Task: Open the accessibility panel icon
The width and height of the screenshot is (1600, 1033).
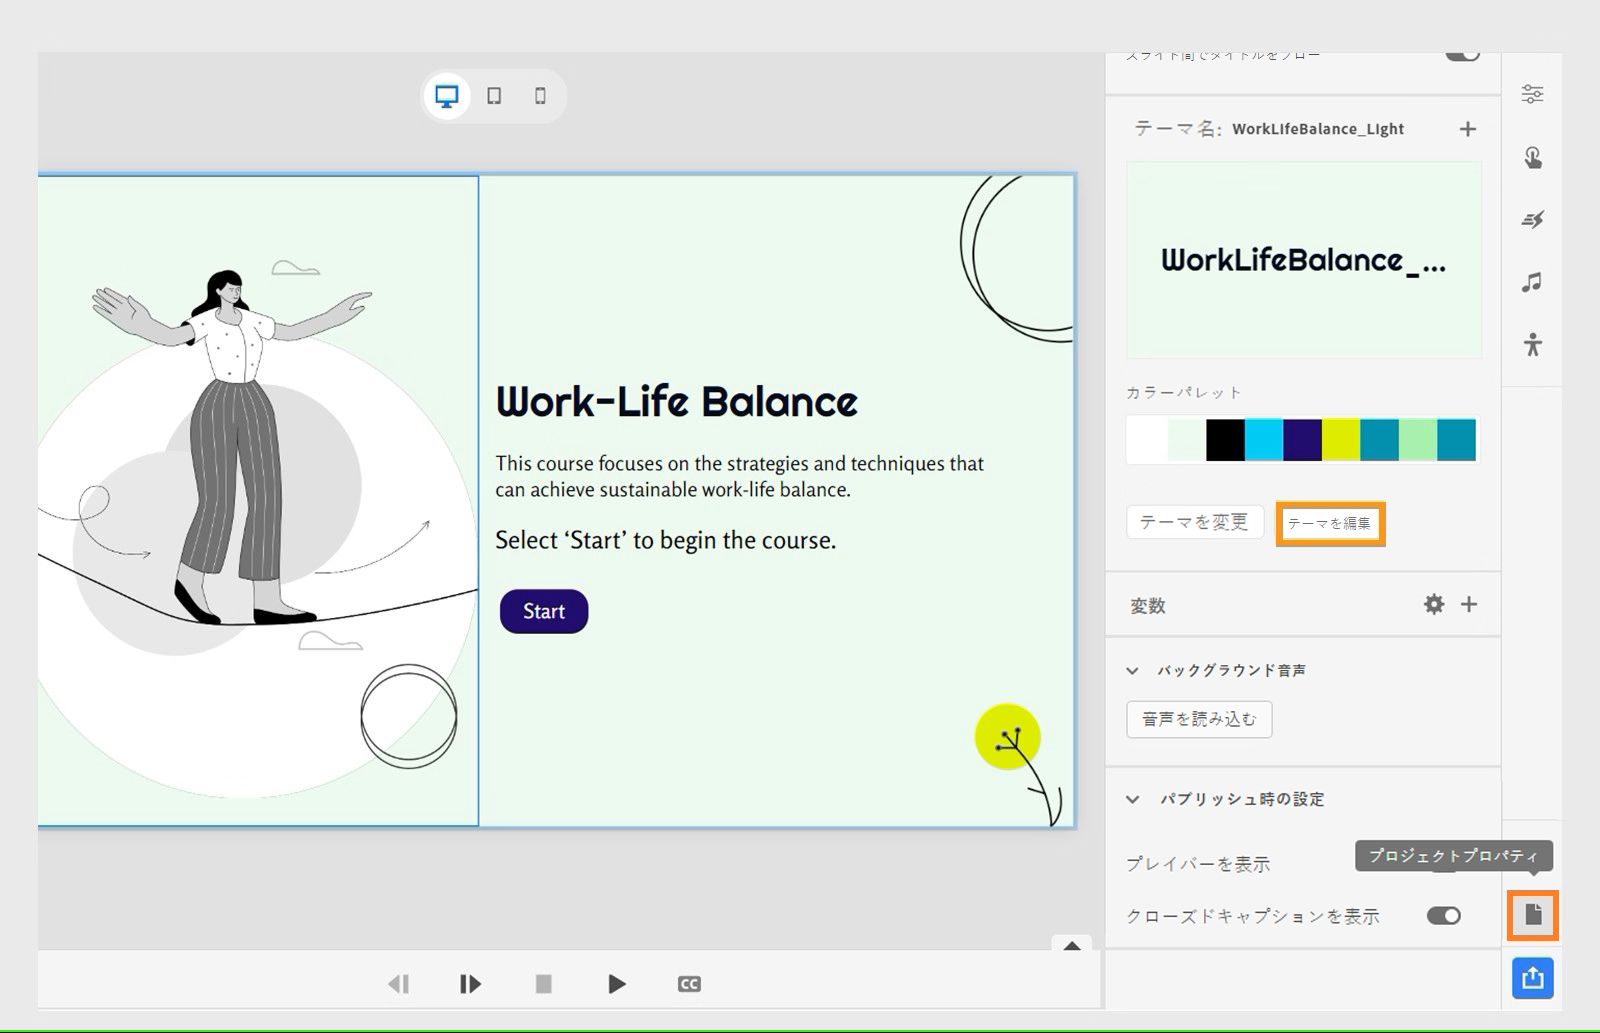Action: tap(1532, 345)
